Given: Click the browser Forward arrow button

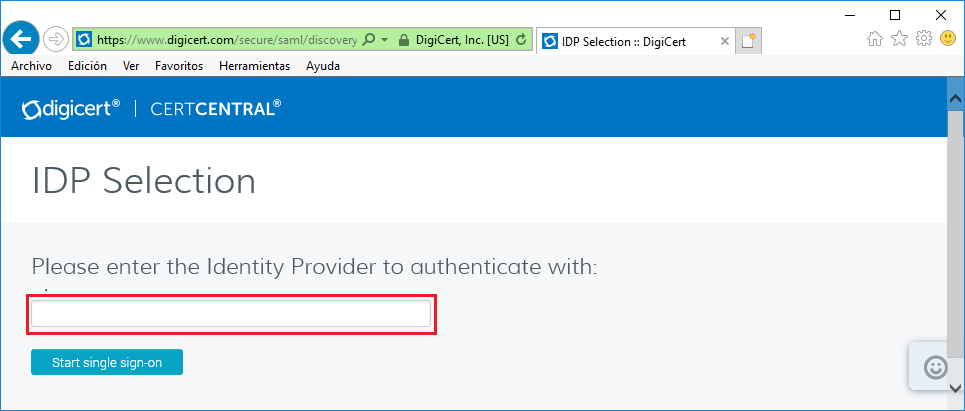Looking at the screenshot, I should [x=56, y=40].
